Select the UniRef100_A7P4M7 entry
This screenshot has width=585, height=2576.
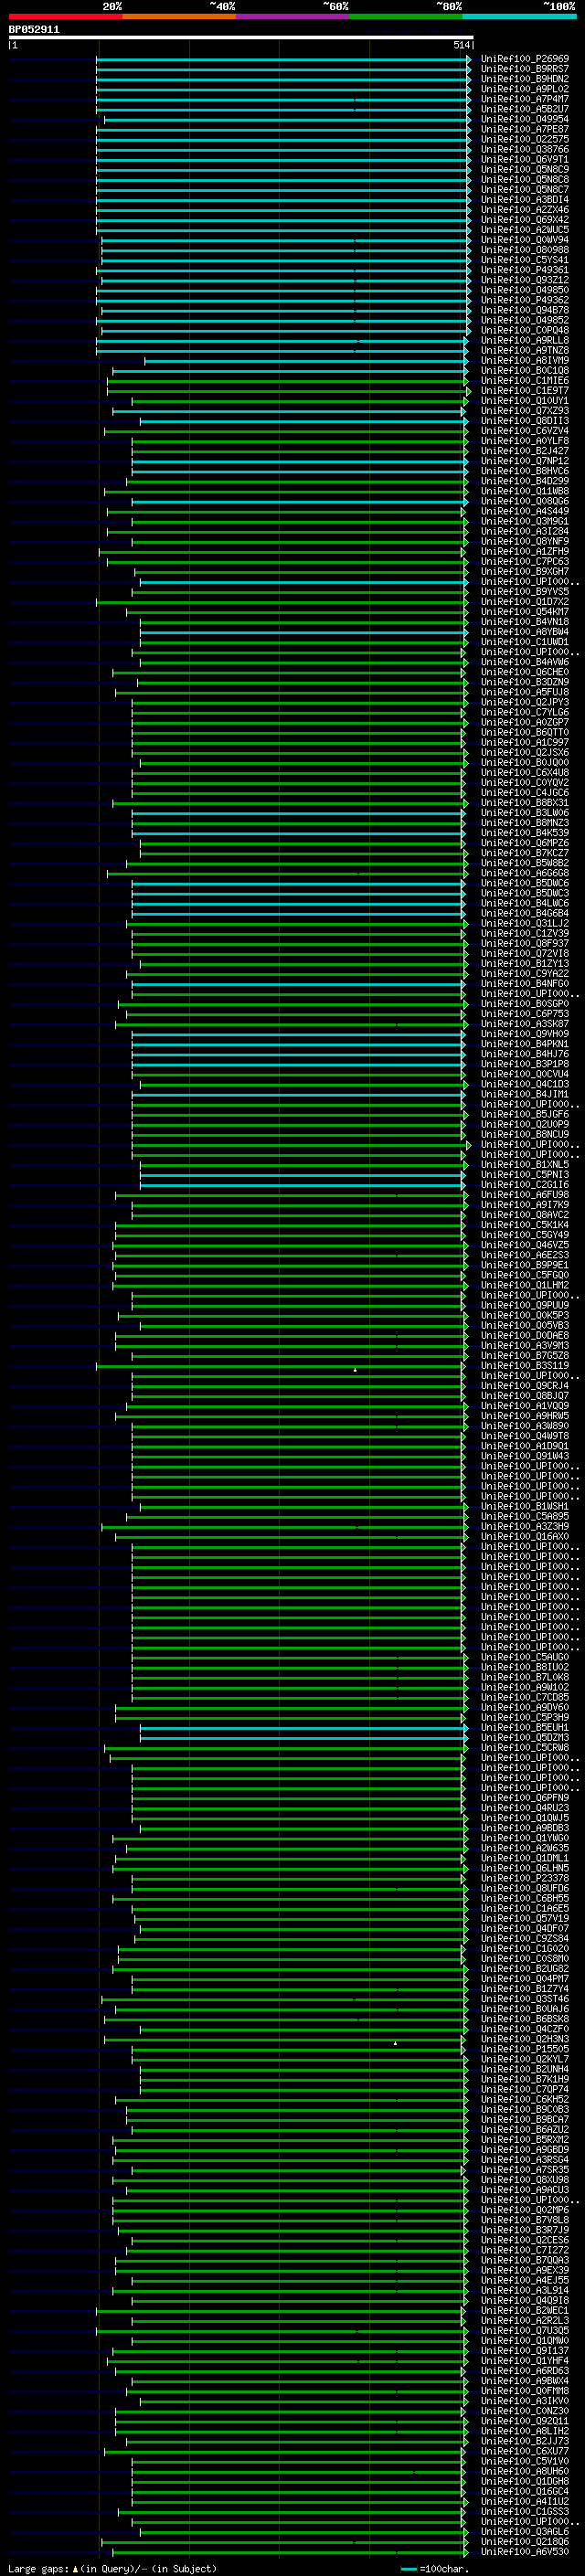525,99
